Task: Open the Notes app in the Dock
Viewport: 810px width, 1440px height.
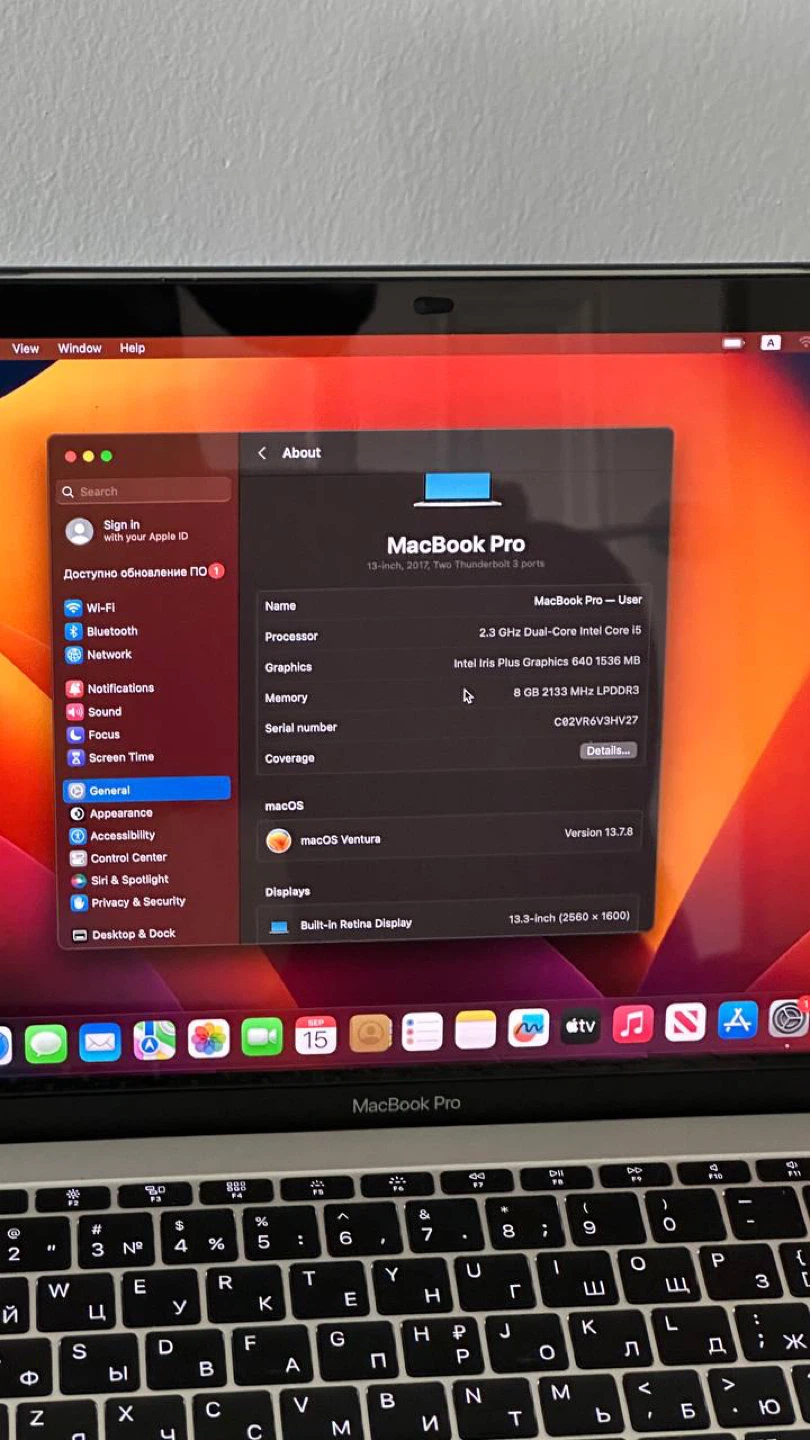Action: [475, 1029]
